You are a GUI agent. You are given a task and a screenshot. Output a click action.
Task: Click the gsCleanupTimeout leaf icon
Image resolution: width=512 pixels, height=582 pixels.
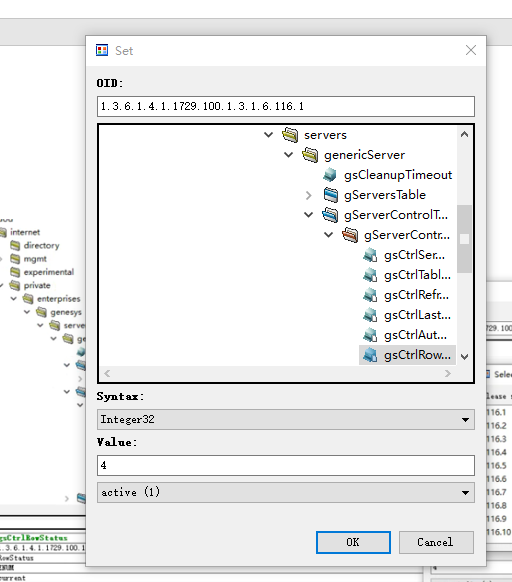coord(330,175)
